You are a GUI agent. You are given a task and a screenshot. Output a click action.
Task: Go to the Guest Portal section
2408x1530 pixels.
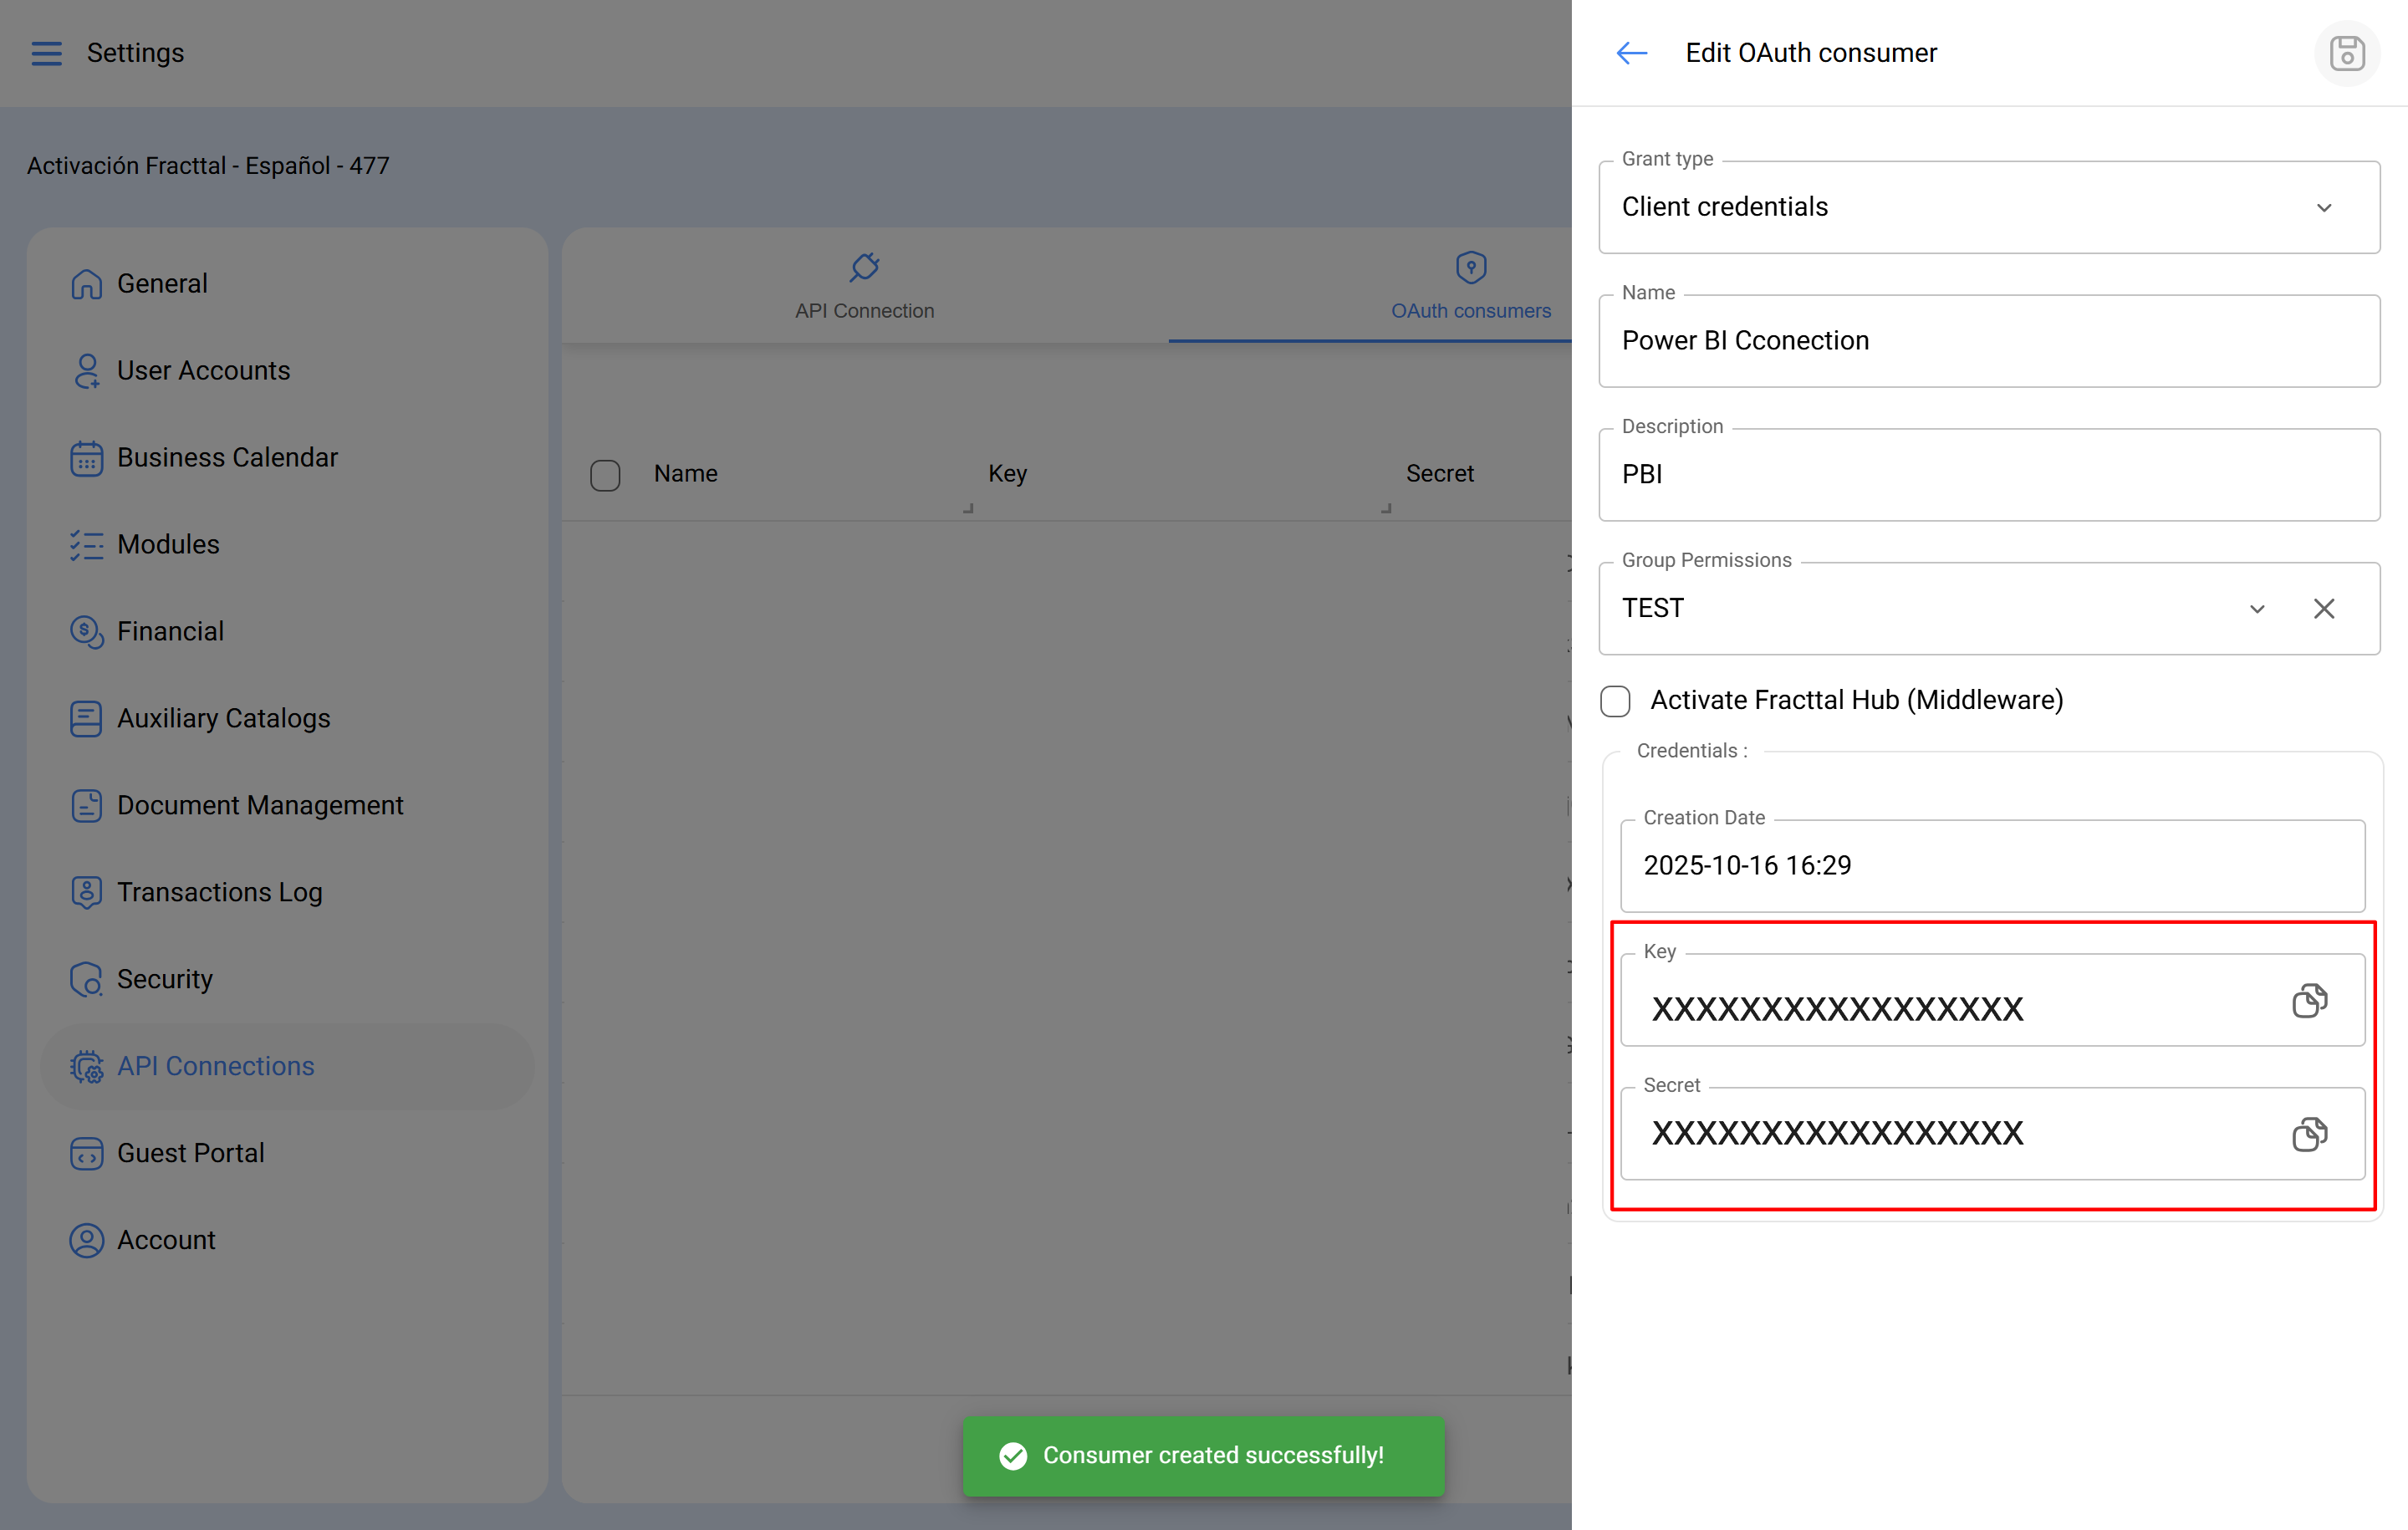[190, 1153]
